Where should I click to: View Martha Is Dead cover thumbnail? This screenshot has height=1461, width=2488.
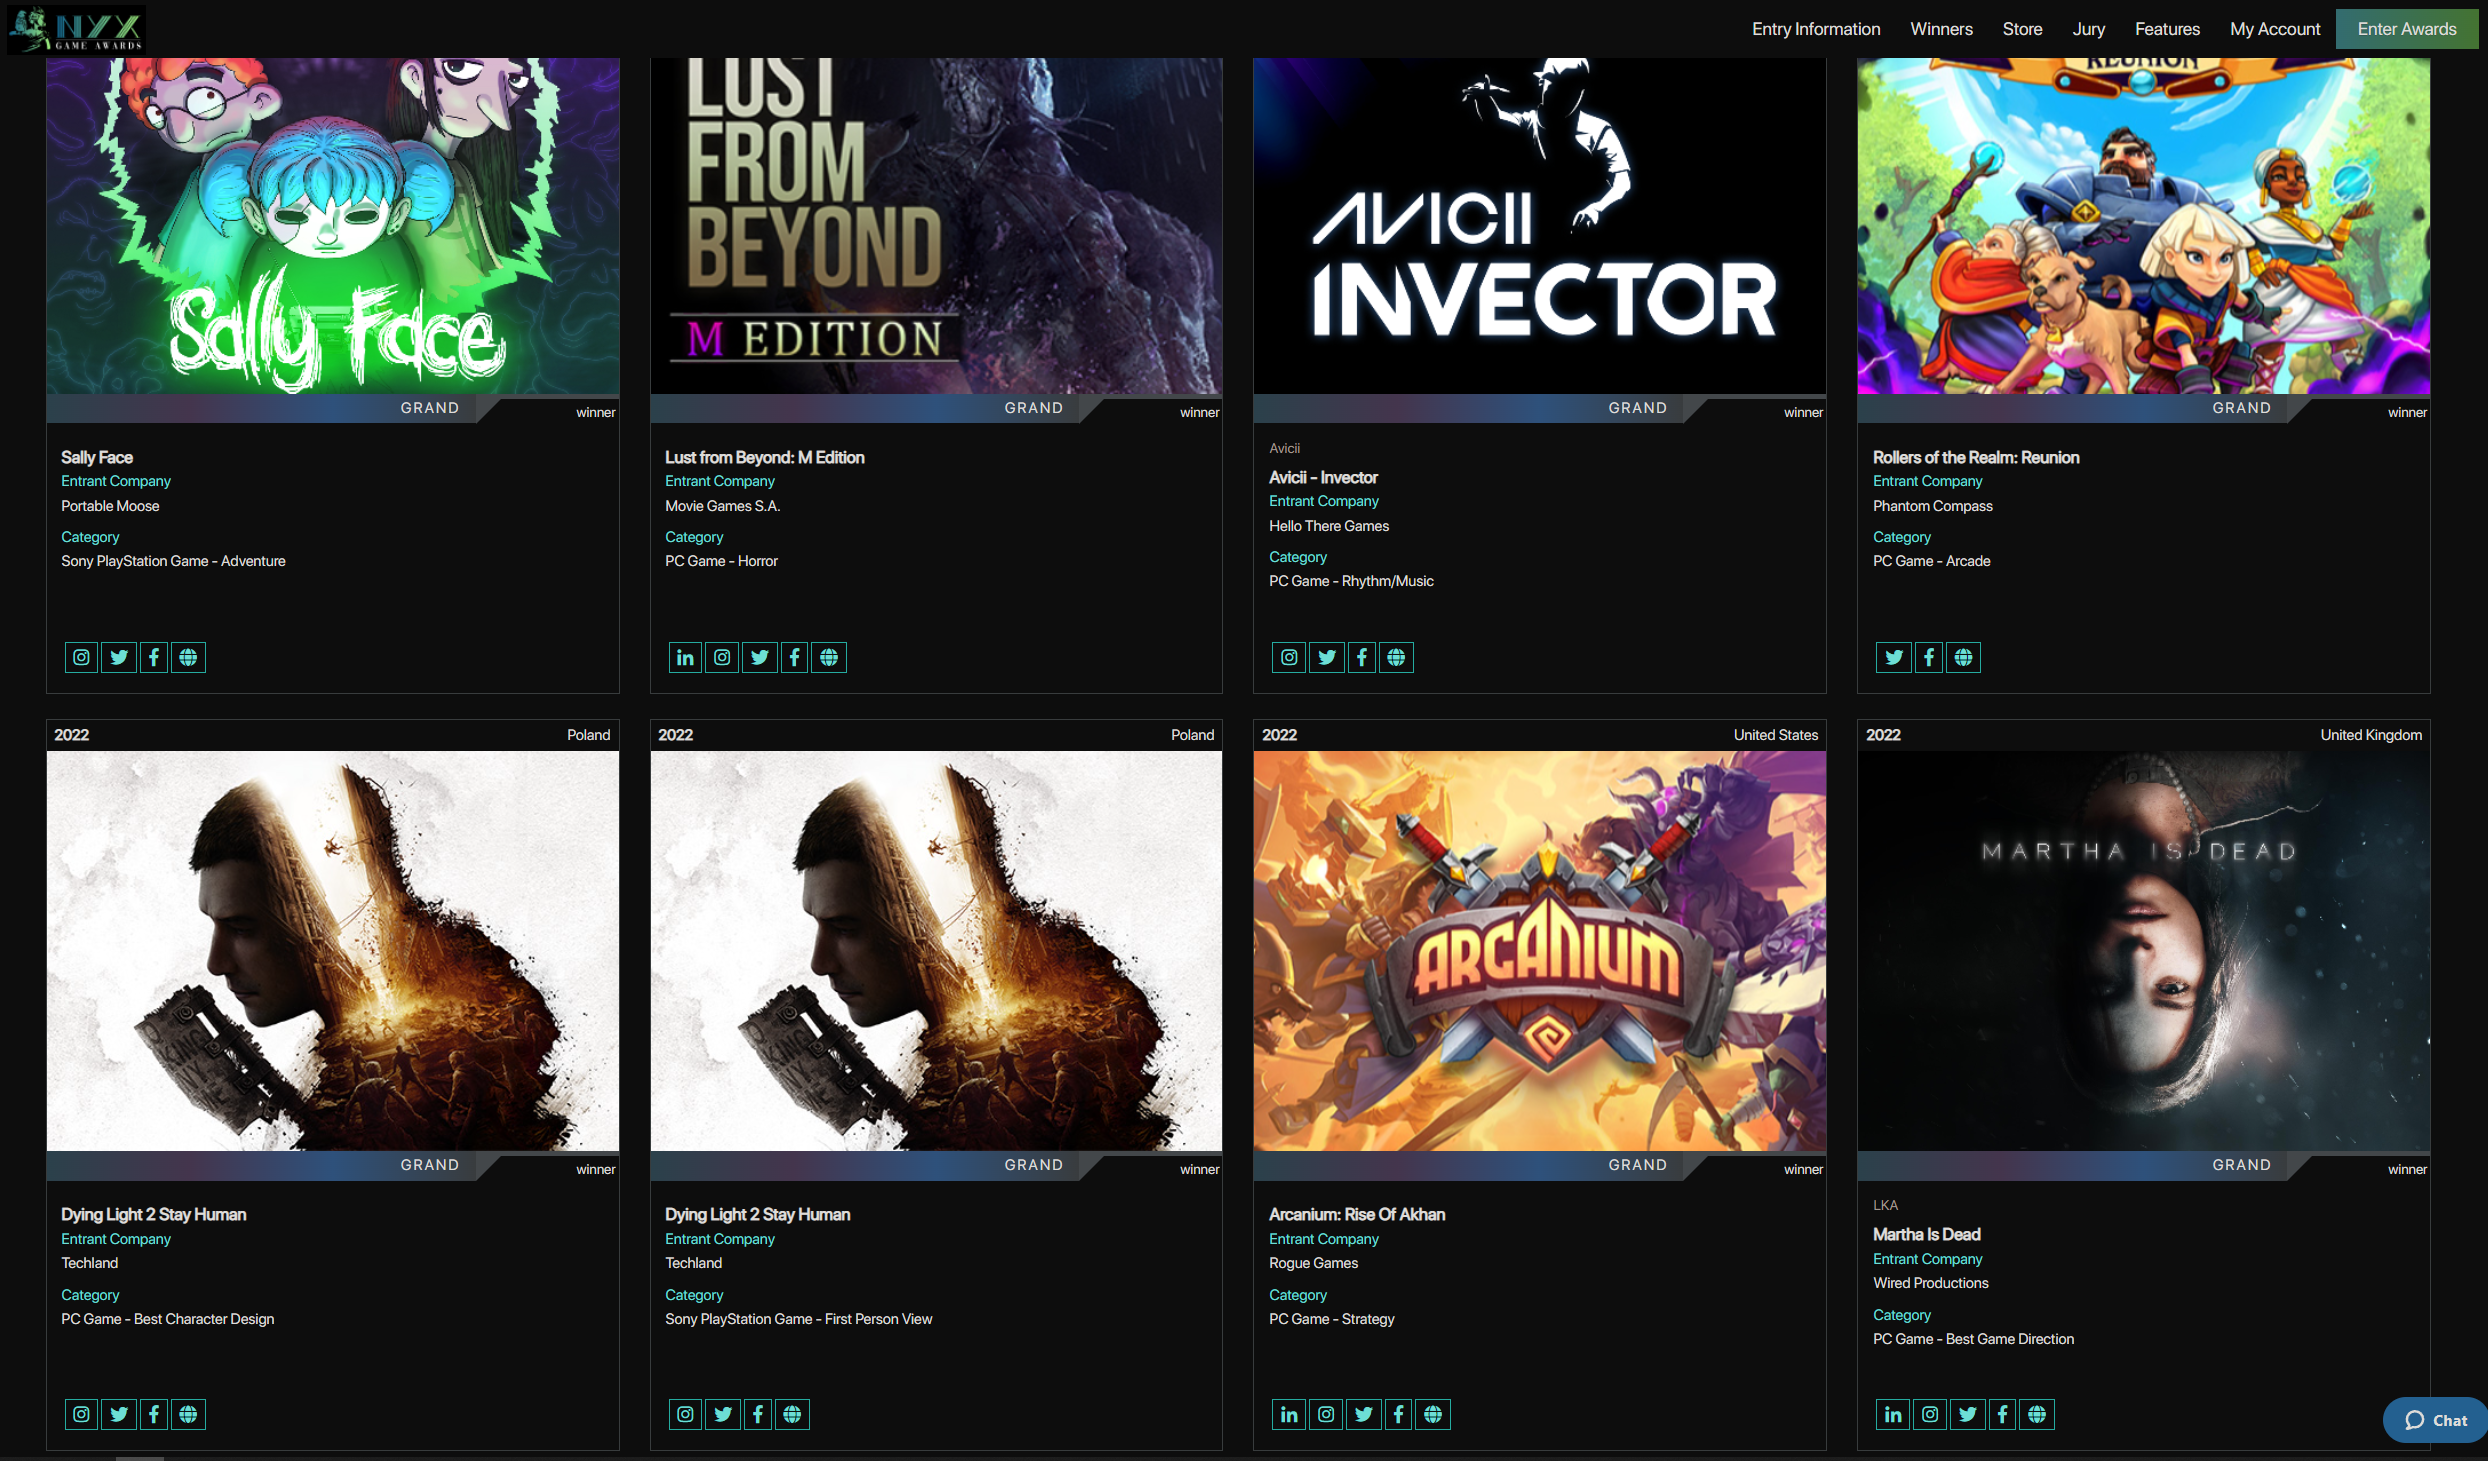(2144, 950)
